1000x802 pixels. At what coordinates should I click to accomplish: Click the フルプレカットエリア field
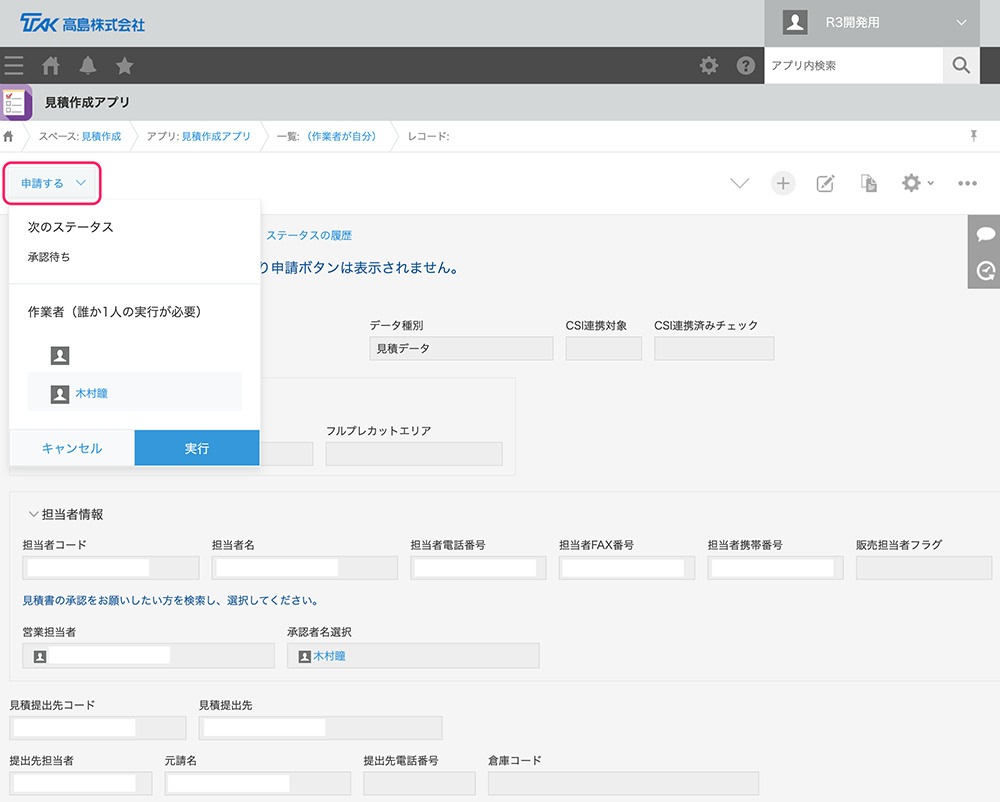tap(414, 454)
